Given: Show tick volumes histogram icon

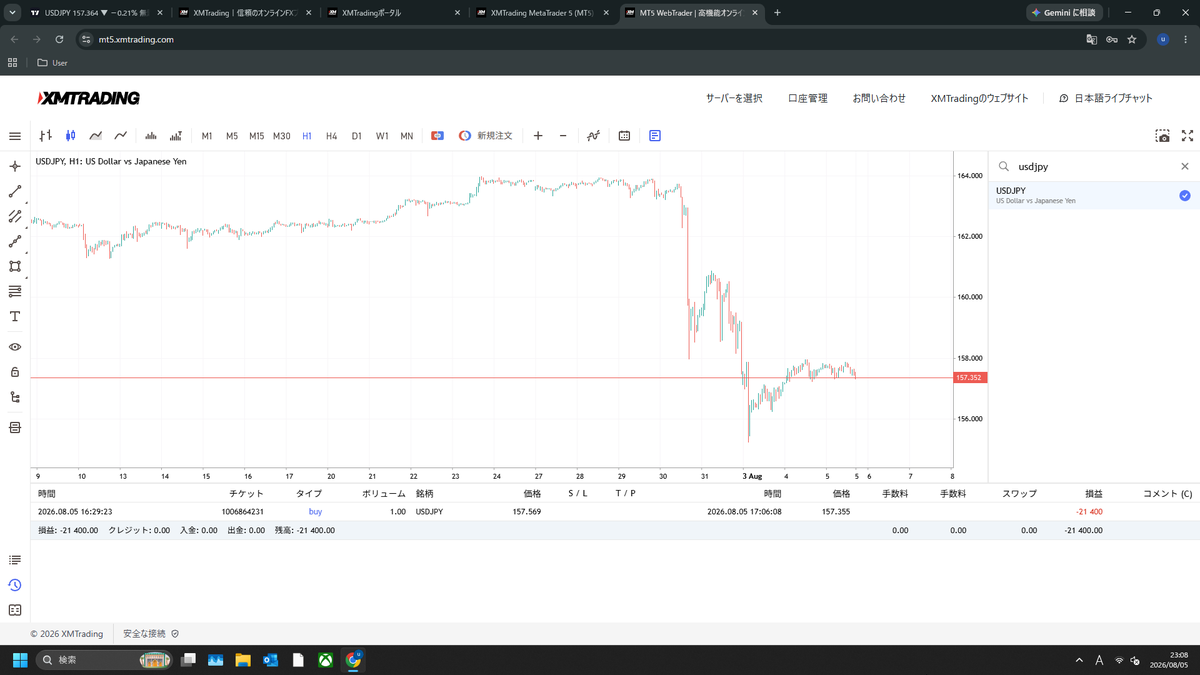Looking at the screenshot, I should 151,136.
